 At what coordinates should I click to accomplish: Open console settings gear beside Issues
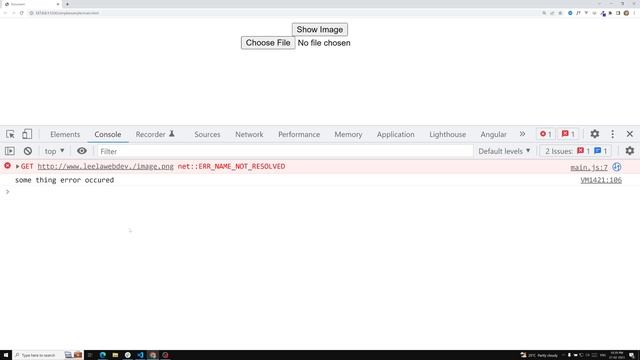(630, 151)
